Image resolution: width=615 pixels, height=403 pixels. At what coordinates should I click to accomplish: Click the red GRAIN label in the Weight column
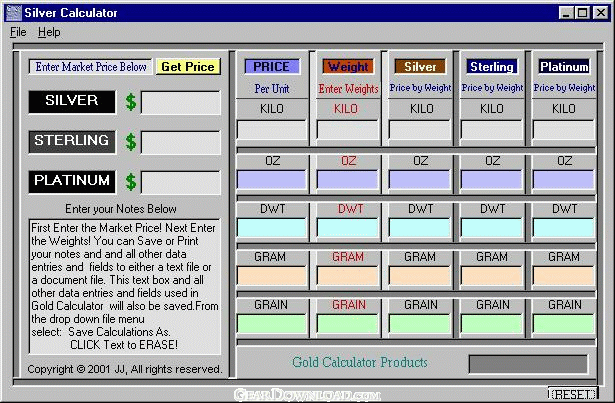(349, 305)
